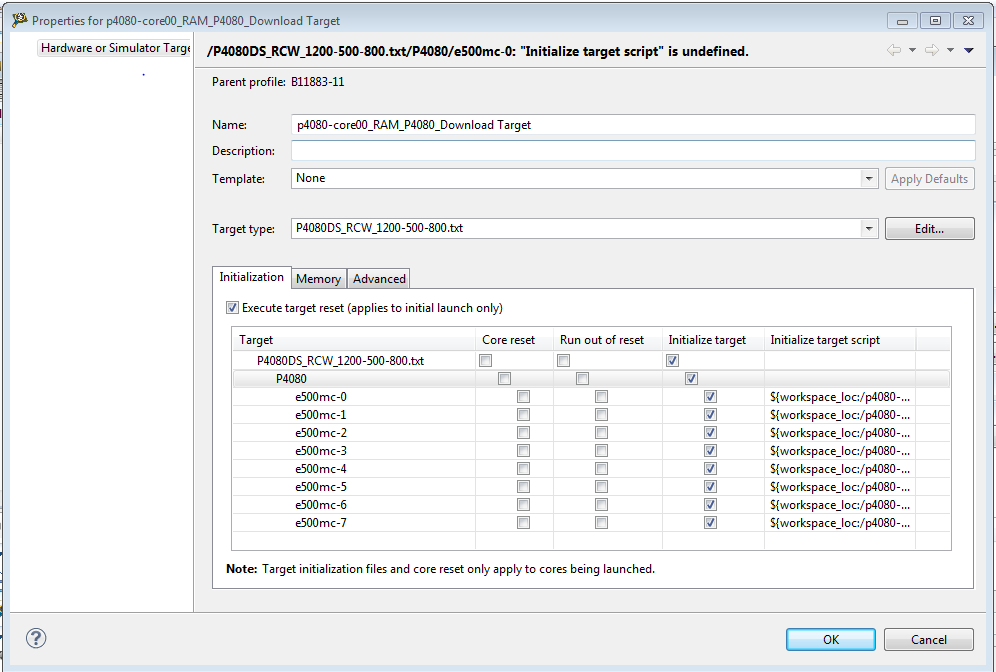This screenshot has height=672, width=996.
Task: Toggle Run out of reset for e500mc-1
Action: (602, 415)
